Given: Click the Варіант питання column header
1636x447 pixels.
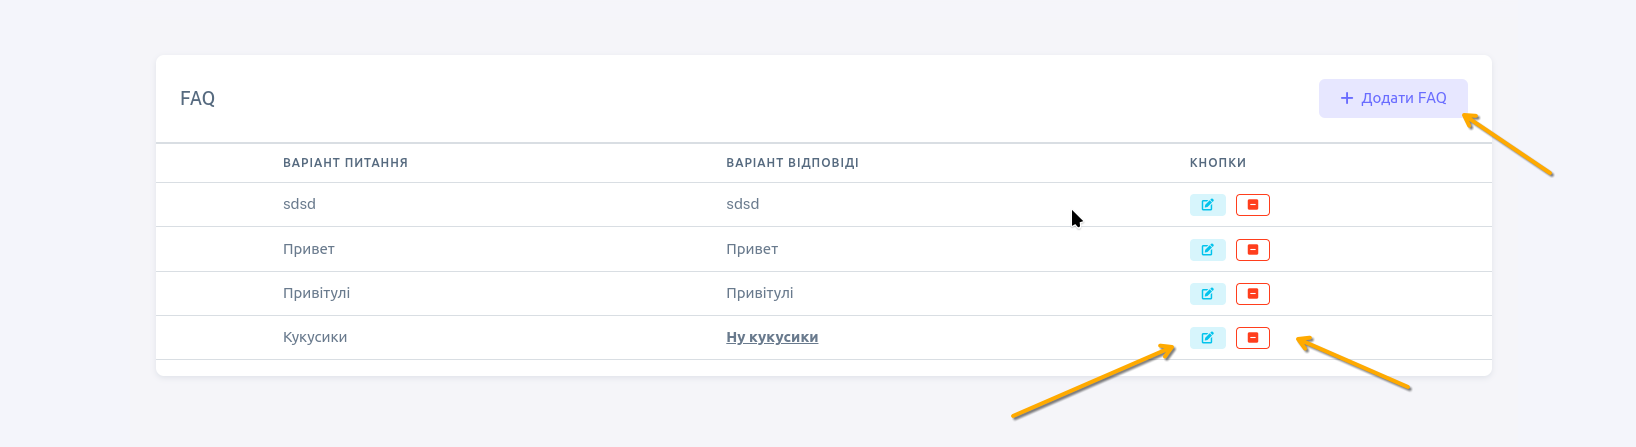Looking at the screenshot, I should point(345,163).
